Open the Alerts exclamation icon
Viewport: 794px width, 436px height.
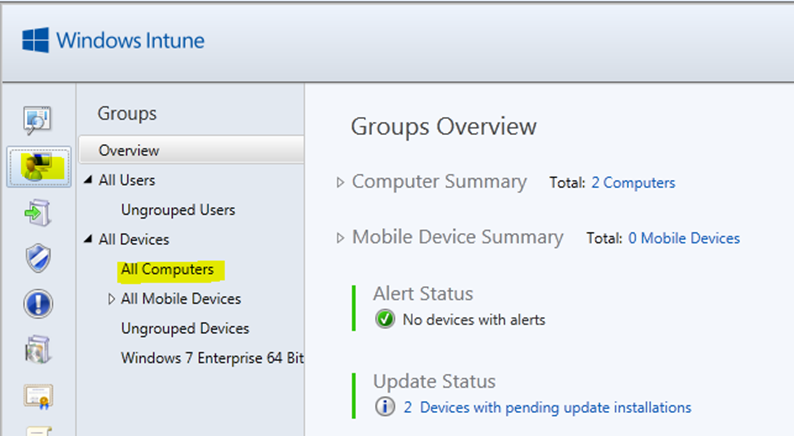click(x=38, y=304)
